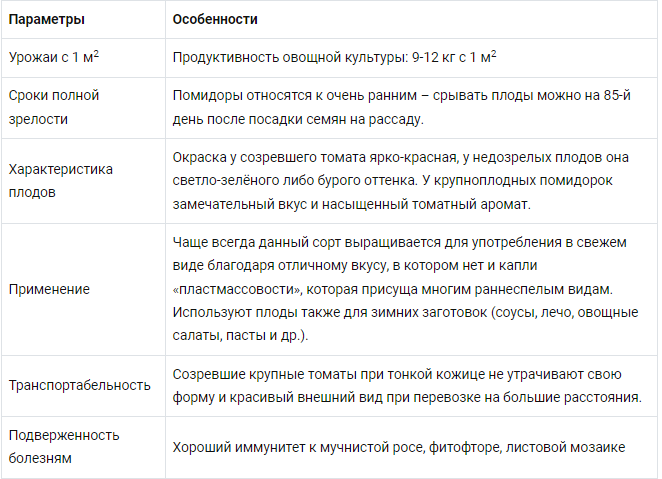The image size is (662, 479).
Task: Click the line listing зимних заготовок
Action: tap(405, 313)
